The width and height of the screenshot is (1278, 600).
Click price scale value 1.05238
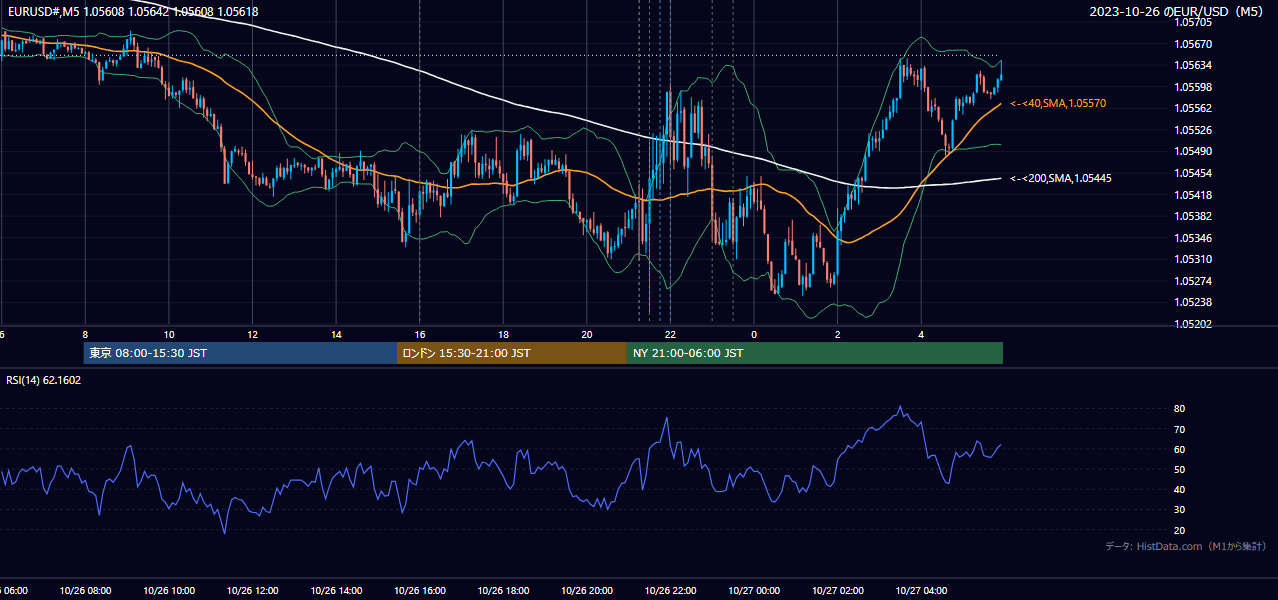tap(1192, 302)
